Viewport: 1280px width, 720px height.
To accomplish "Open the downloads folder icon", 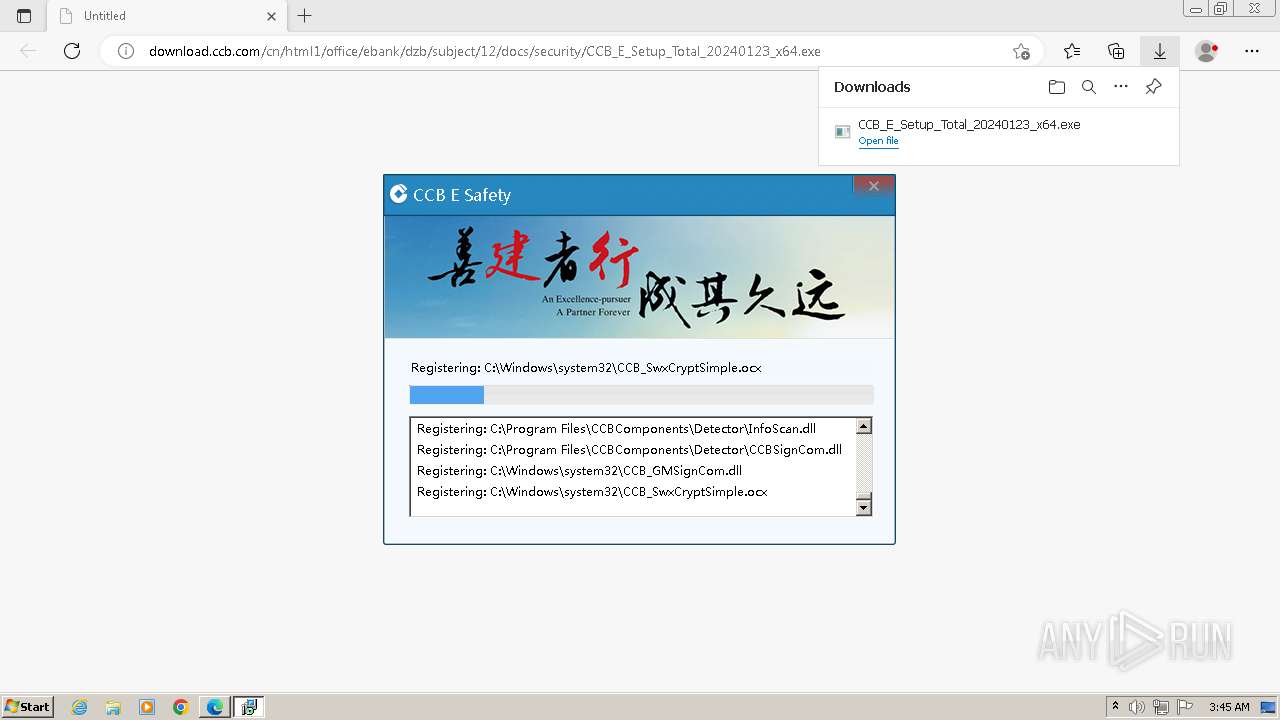I will [1057, 87].
